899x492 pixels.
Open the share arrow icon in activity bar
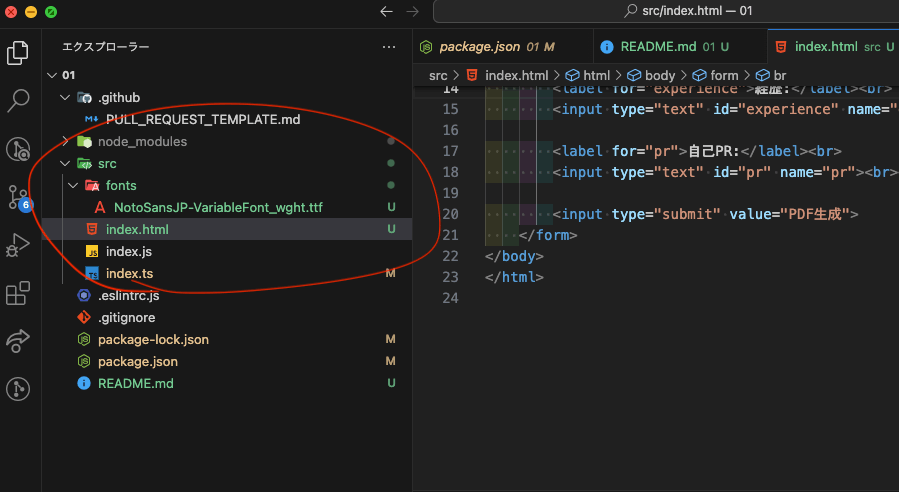(18, 341)
